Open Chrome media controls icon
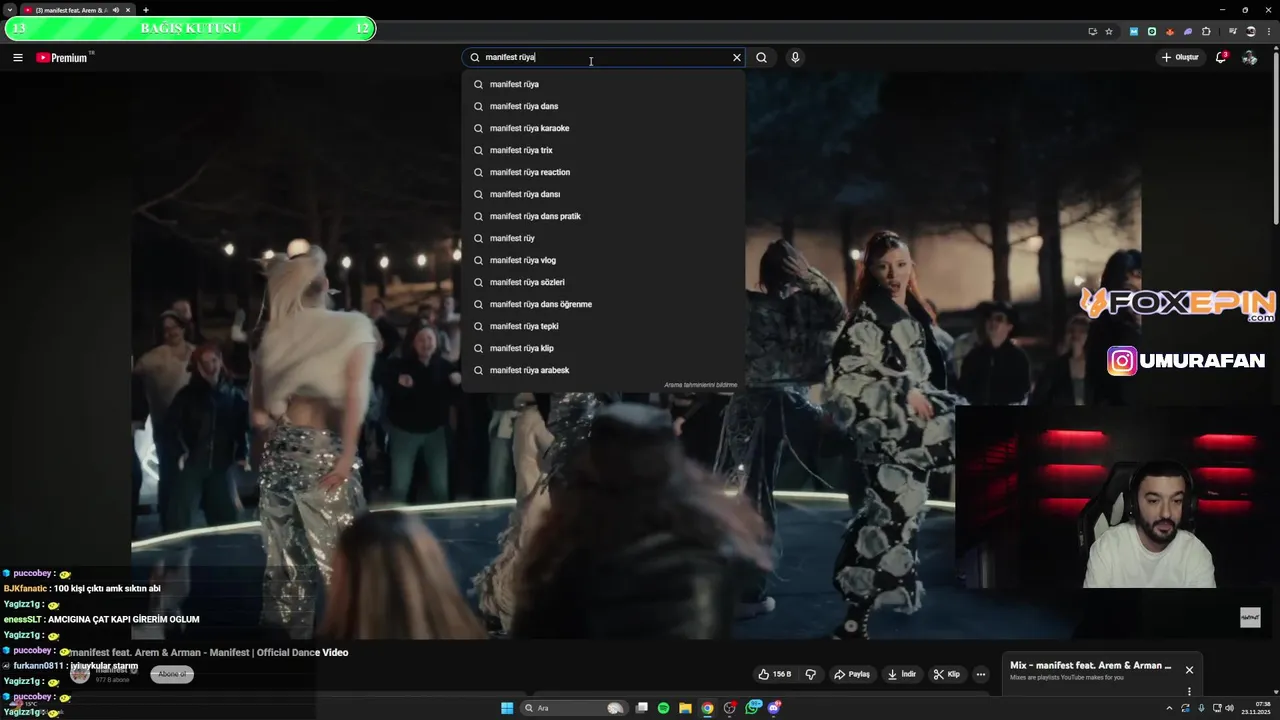 click(x=1233, y=31)
